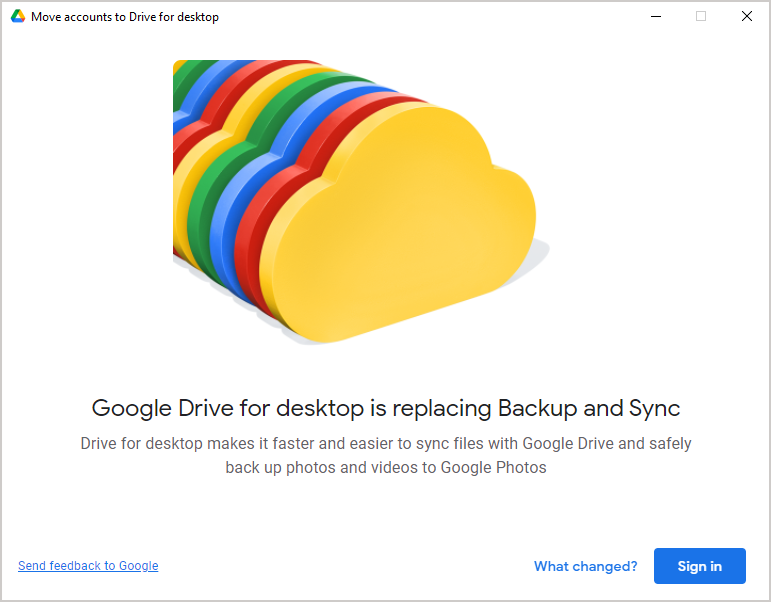
Task: Click "Google Drive" in the description paragraph
Action: pos(563,443)
